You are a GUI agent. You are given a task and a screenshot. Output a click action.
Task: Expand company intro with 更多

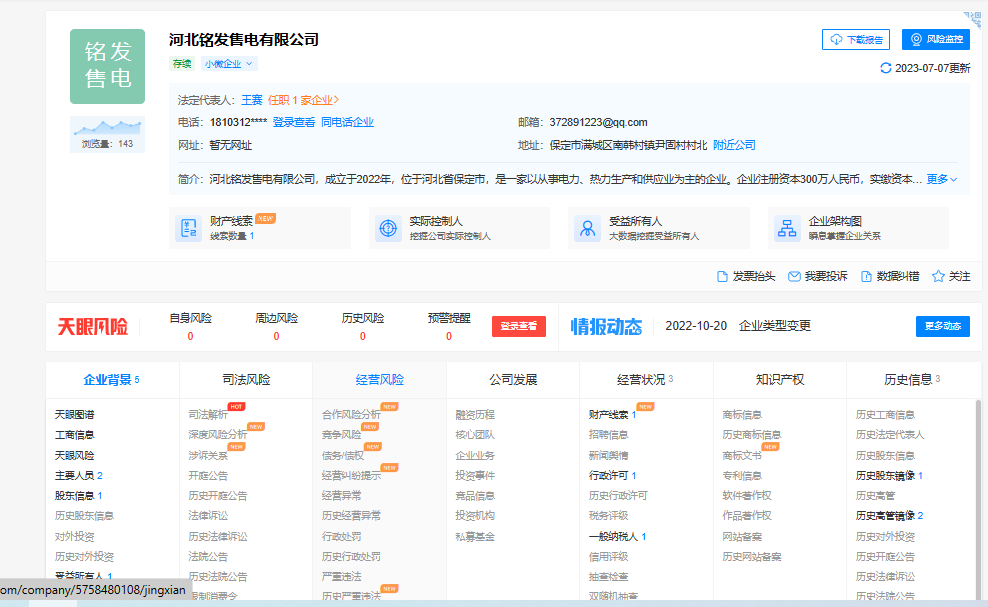pos(942,179)
